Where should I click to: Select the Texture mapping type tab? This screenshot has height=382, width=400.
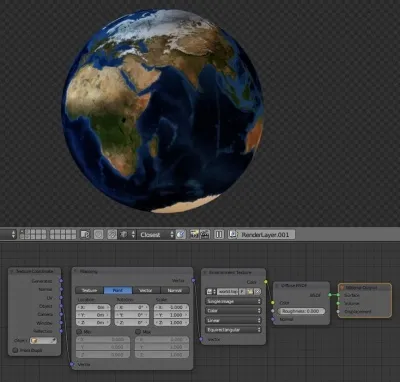coord(89,290)
